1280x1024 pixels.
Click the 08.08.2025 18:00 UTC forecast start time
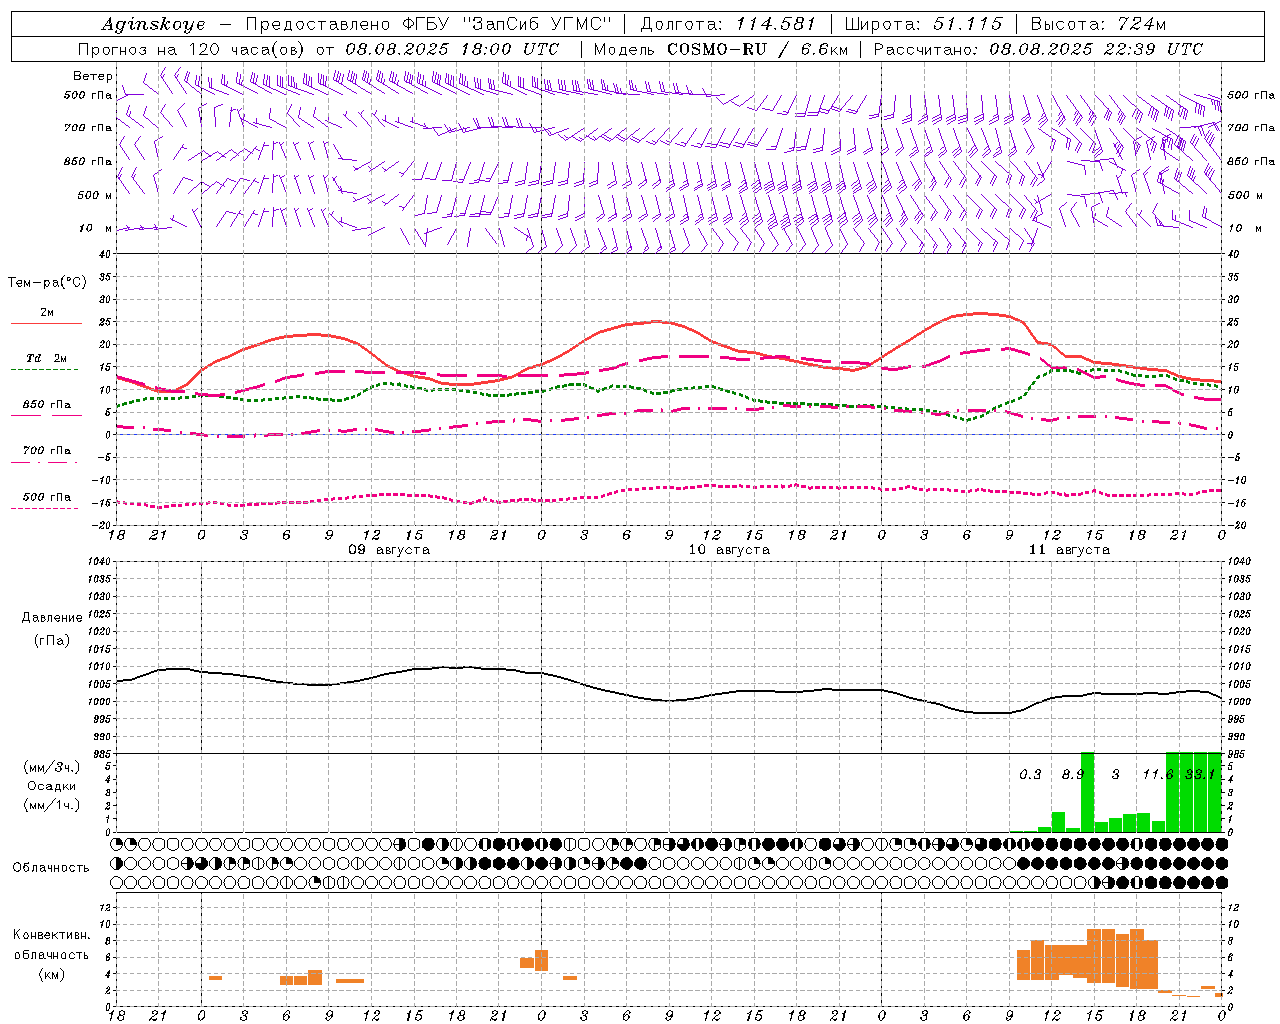tap(452, 49)
